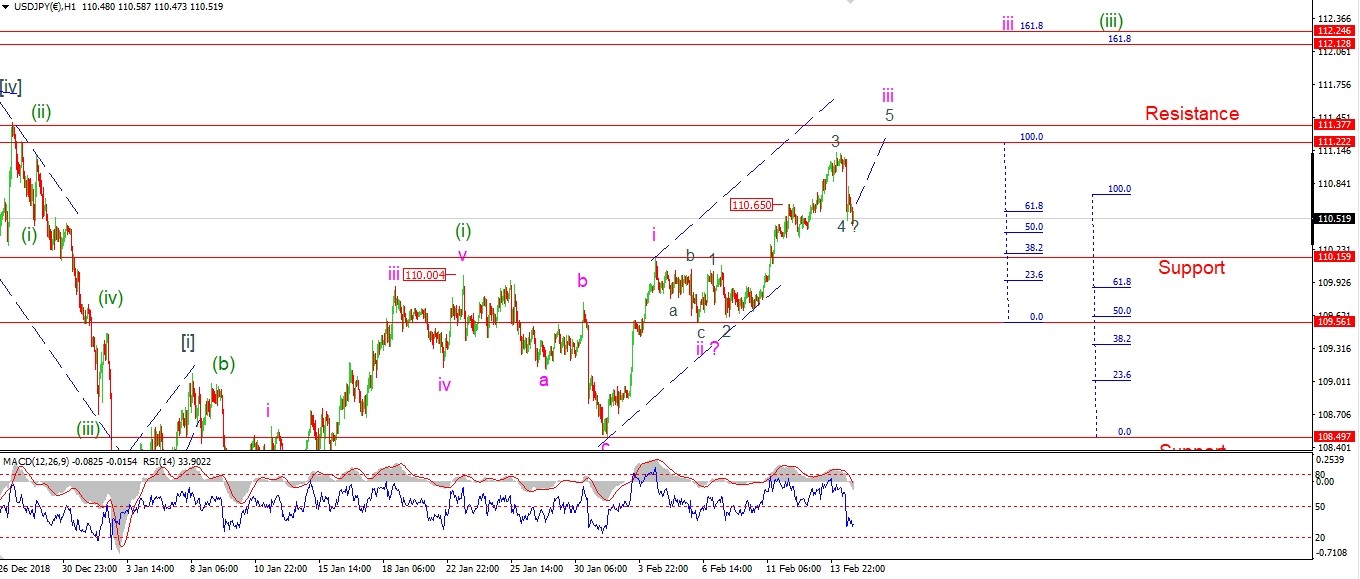
Task: Select the 111.377 resistance price tag
Action: pyautogui.click(x=1335, y=124)
